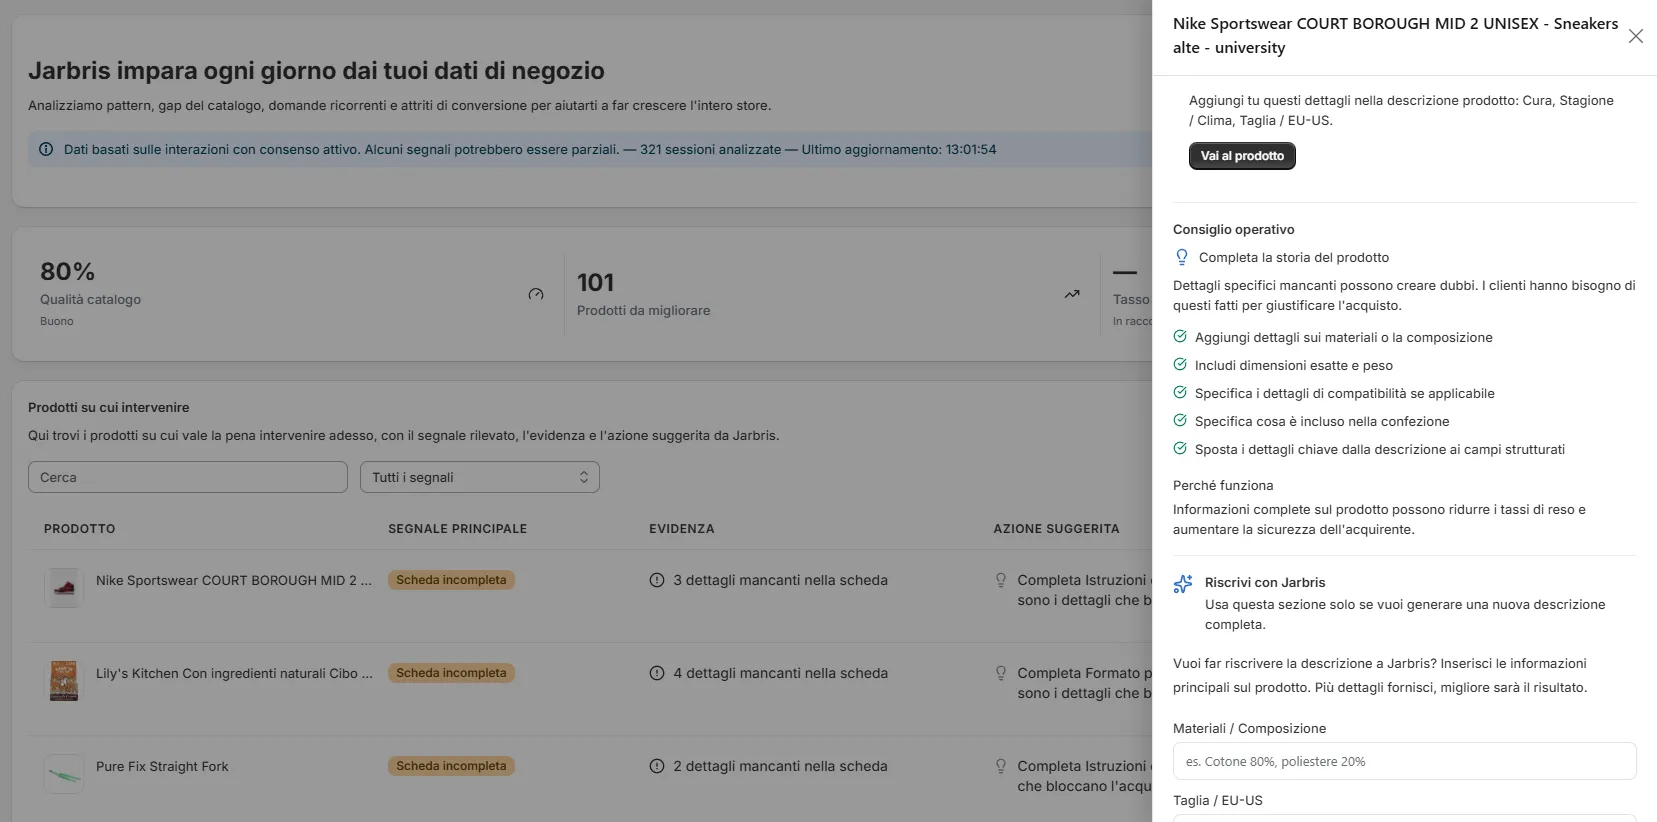The image size is (1657, 822).
Task: Click '4 dettagli mancanti nella scheda' text
Action: pyautogui.click(x=780, y=673)
